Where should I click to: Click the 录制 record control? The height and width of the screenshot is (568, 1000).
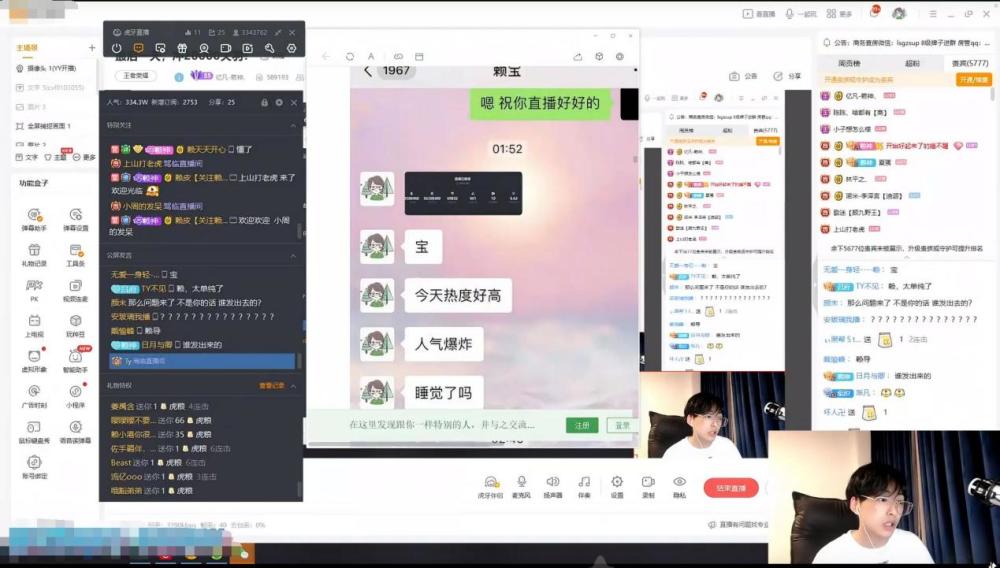tap(648, 488)
